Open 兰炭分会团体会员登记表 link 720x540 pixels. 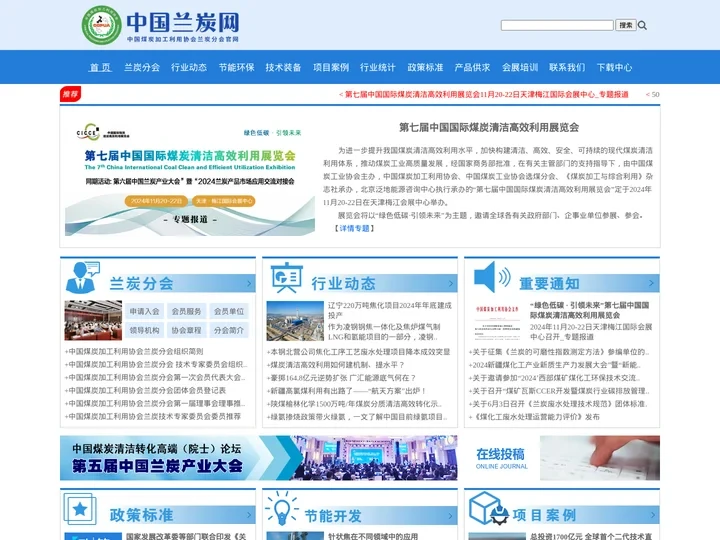coord(145,390)
